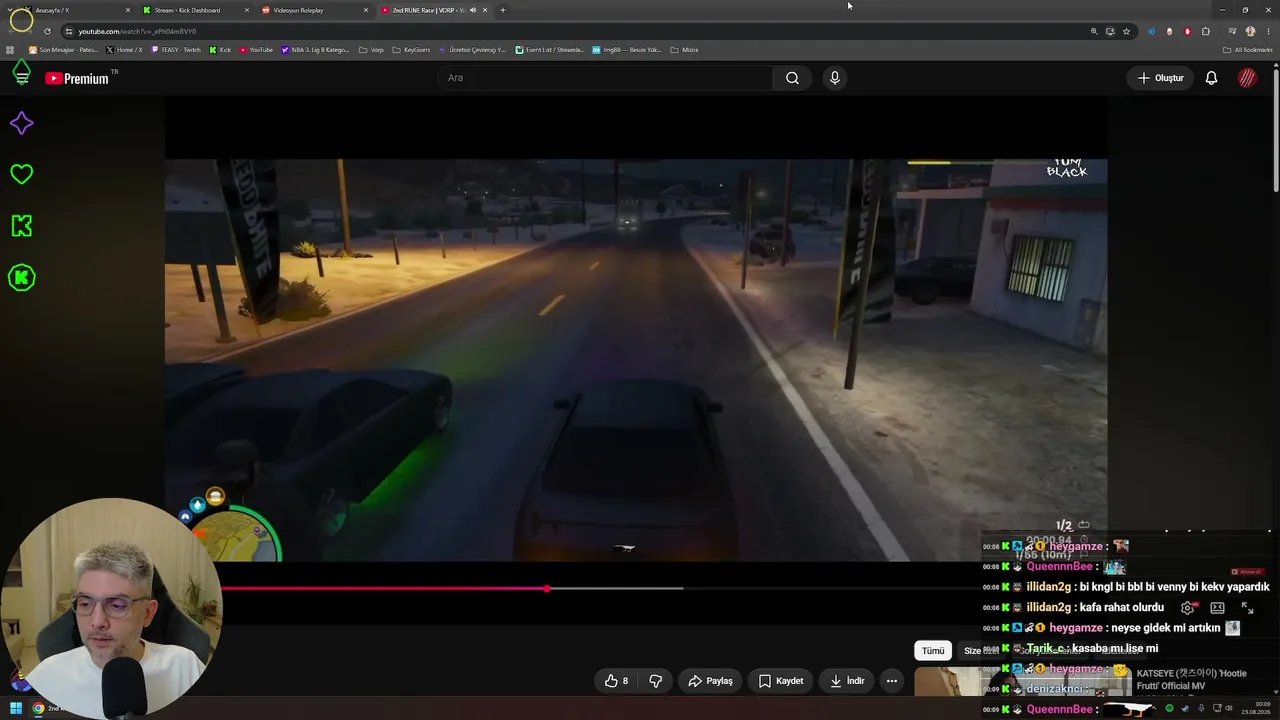Open the TEASY - Twitch bookmark
Image resolution: width=1280 pixels, height=720 pixels.
[177, 50]
